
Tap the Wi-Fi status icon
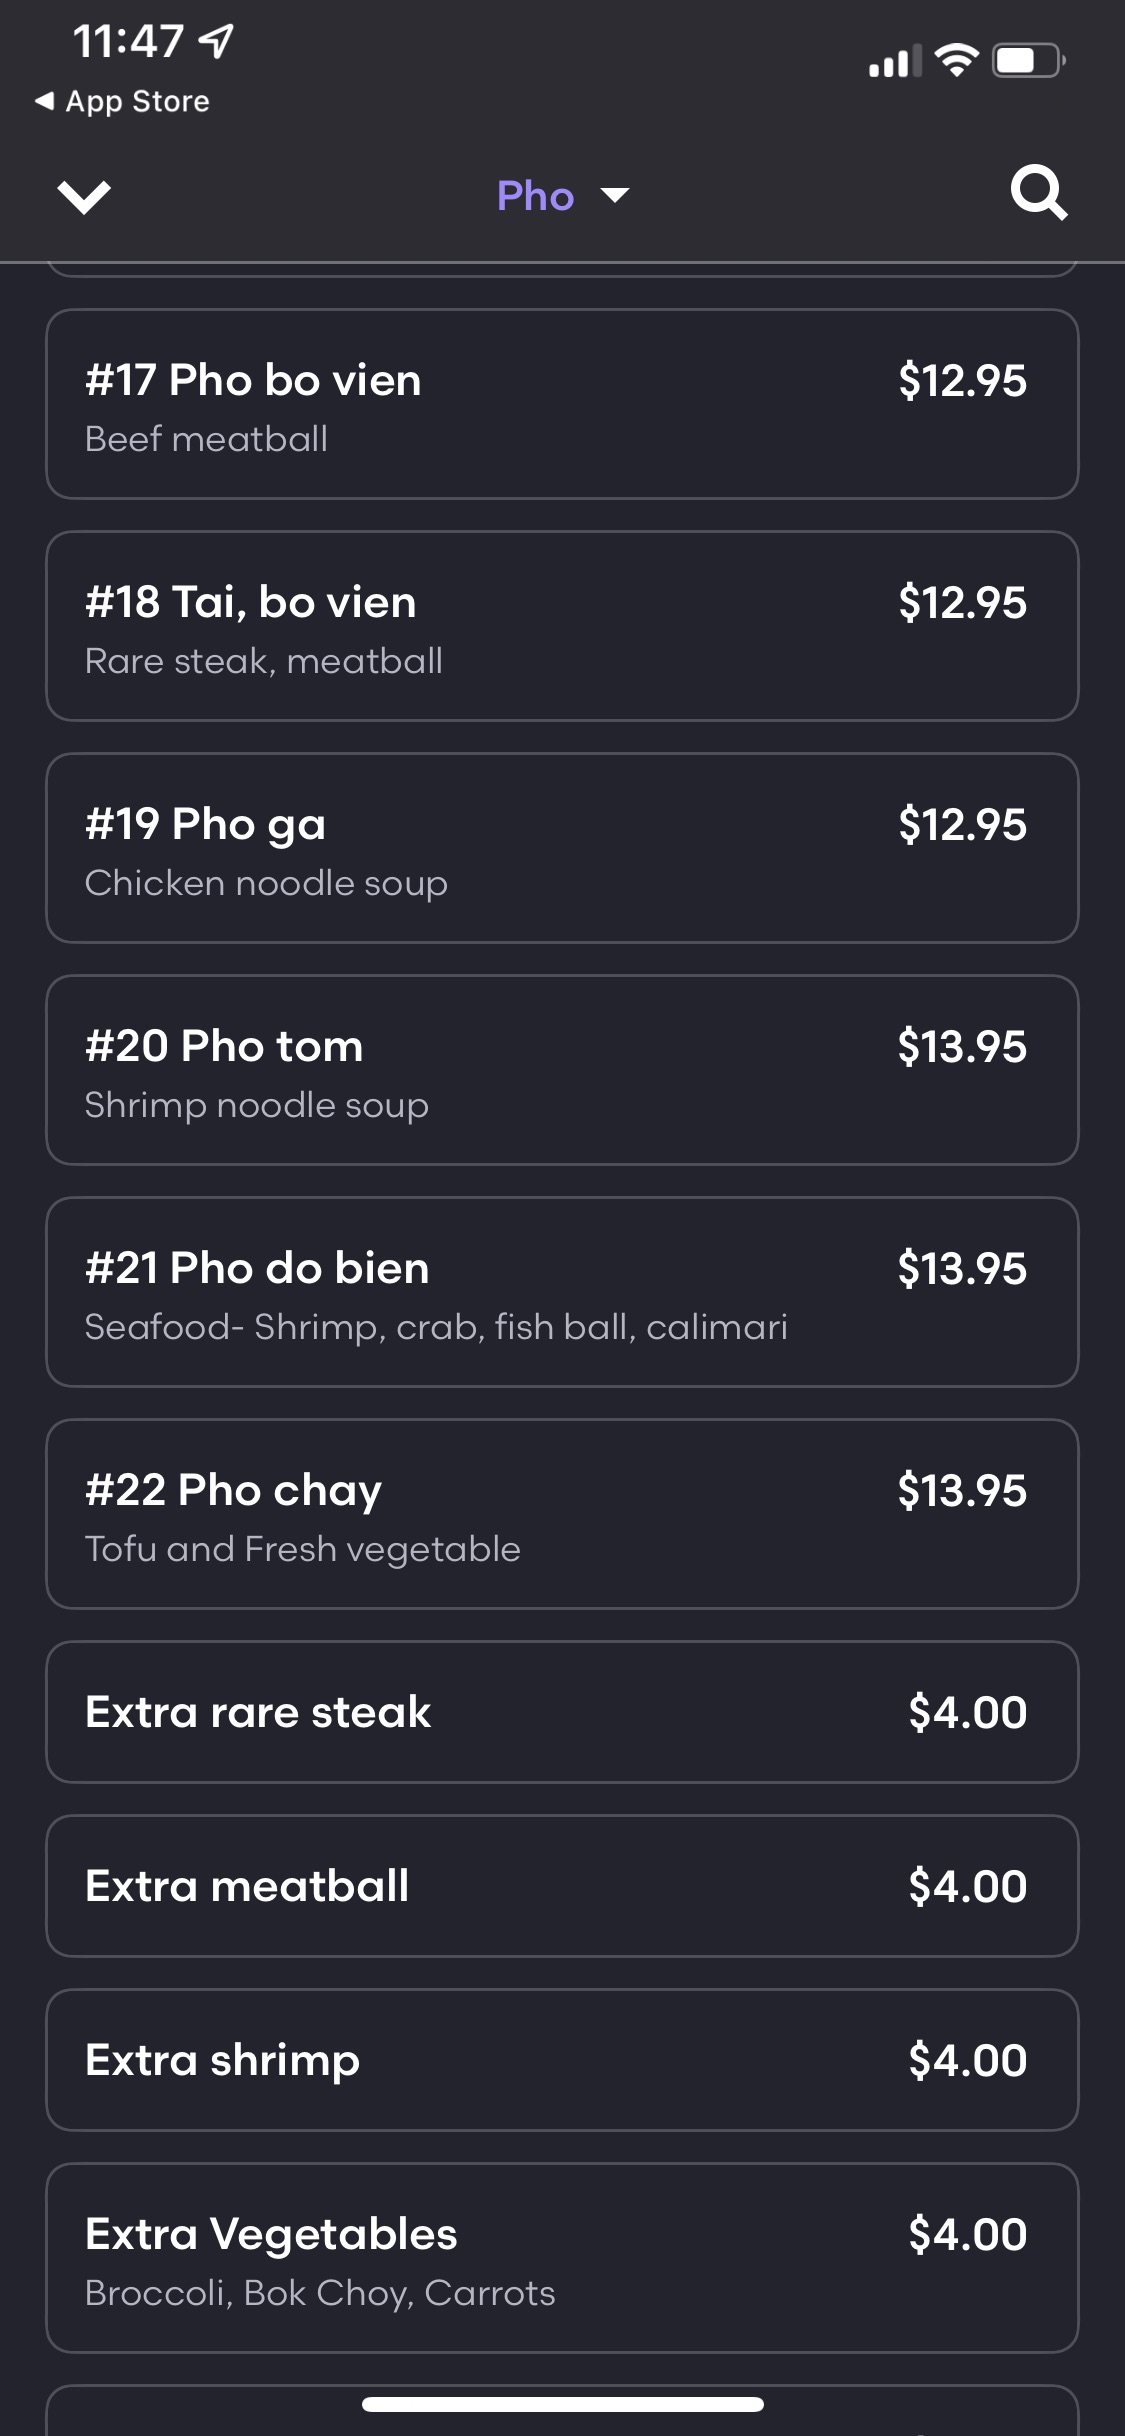tap(956, 61)
